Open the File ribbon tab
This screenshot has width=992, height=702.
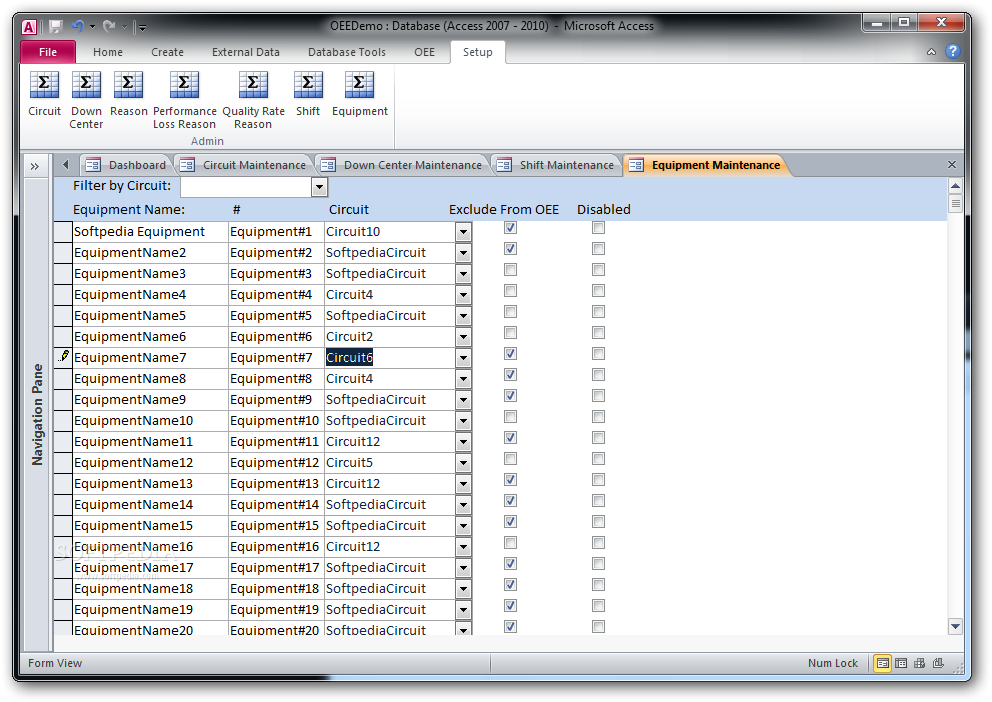(x=48, y=52)
